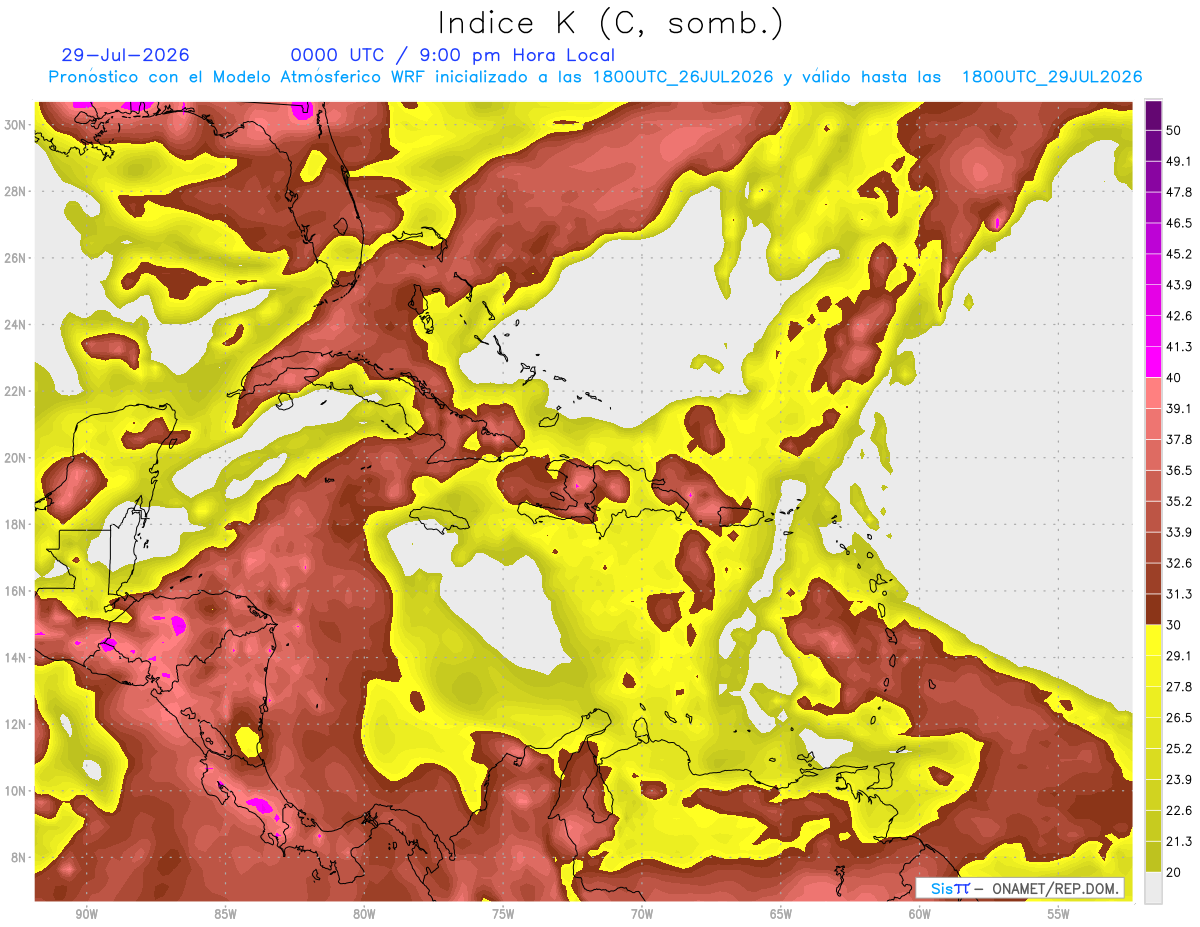Click the latitude label "20N"
Image resolution: width=1200 pixels, height=927 pixels.
(17, 458)
